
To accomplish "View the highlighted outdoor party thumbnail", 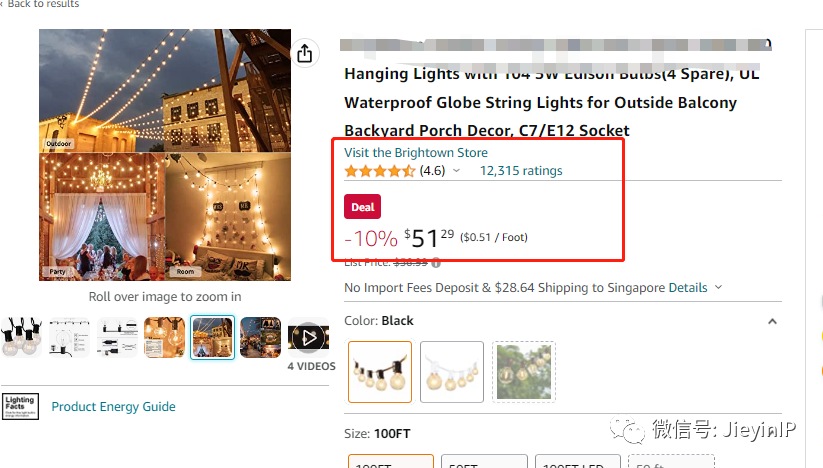I will pyautogui.click(x=212, y=338).
